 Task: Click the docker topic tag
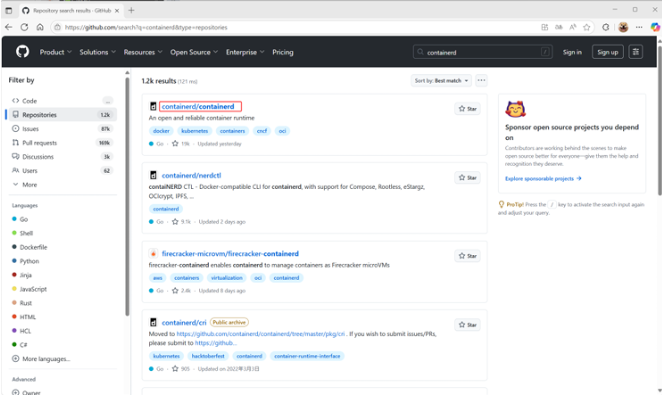161,131
